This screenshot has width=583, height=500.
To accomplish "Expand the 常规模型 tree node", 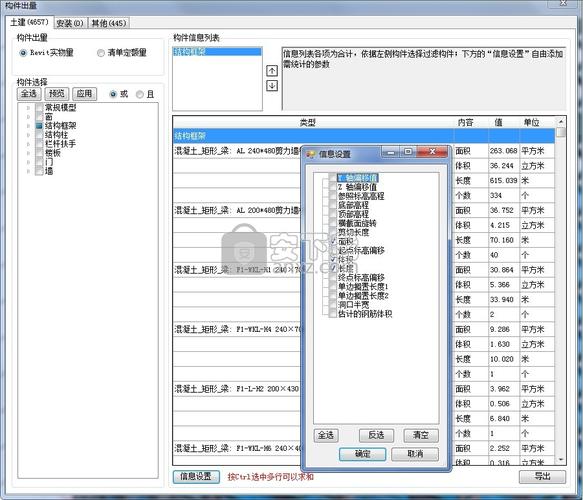I will [x=28, y=108].
